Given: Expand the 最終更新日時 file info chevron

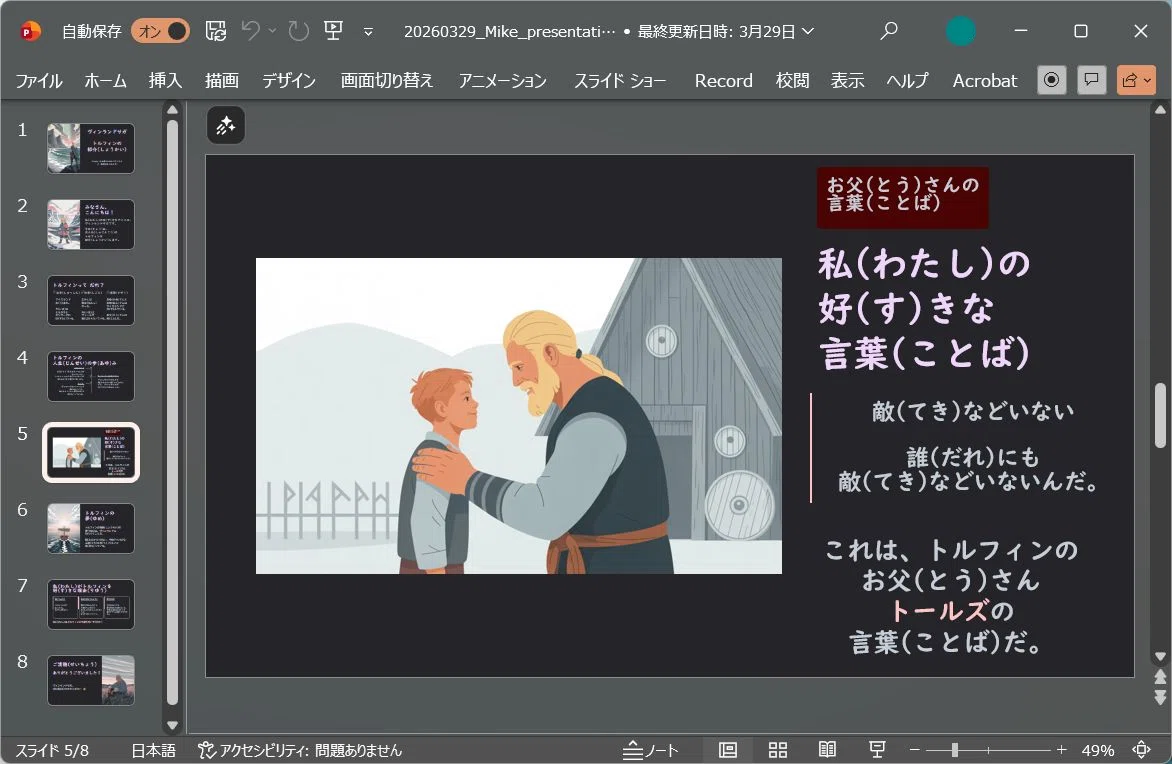Looking at the screenshot, I should pos(808,31).
